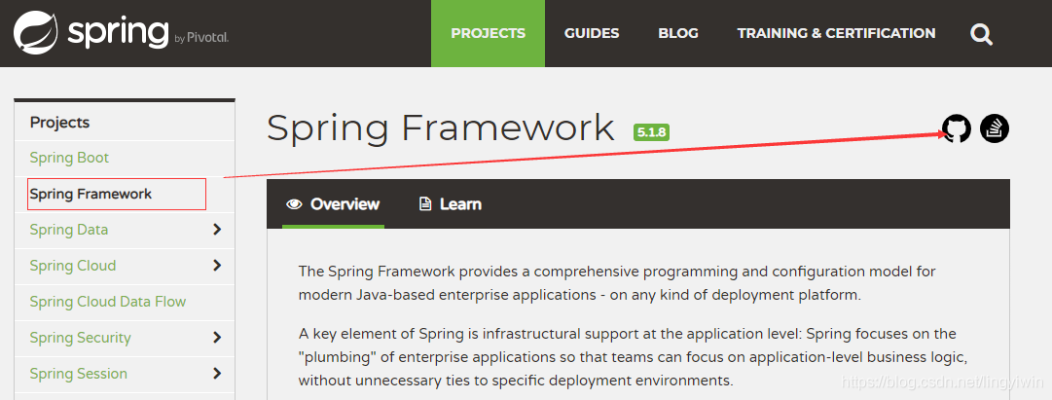Image resolution: width=1052 pixels, height=400 pixels.
Task: Open the Spring Boot project link
Action: point(69,158)
